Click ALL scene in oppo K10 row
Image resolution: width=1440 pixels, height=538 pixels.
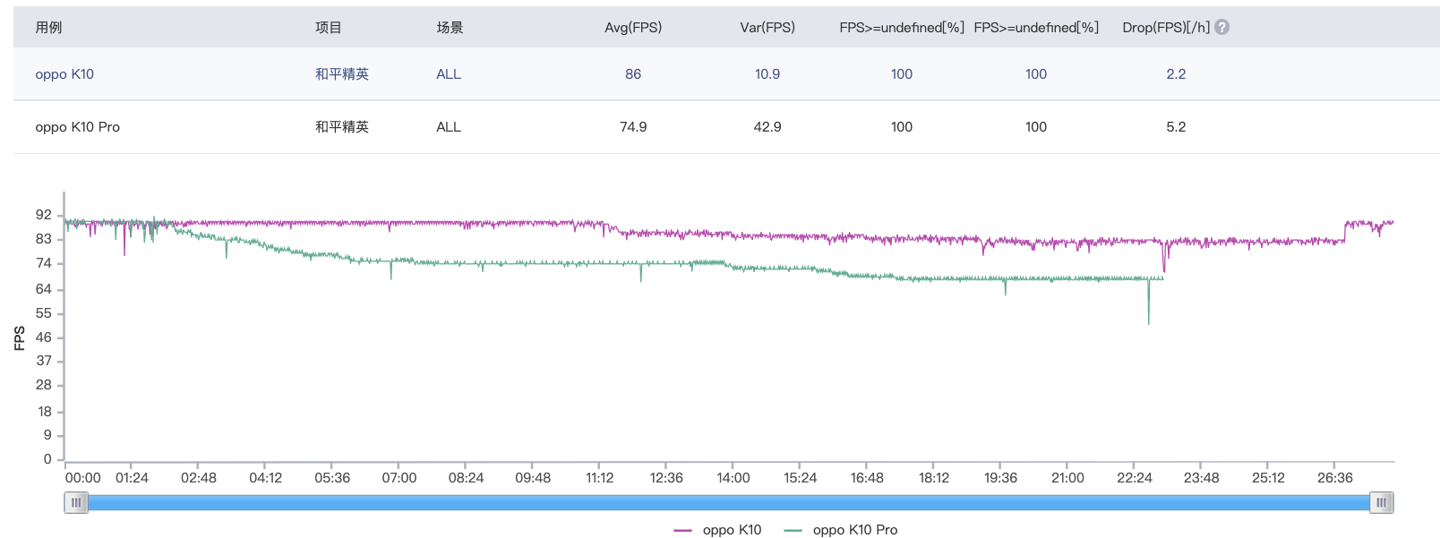449,74
